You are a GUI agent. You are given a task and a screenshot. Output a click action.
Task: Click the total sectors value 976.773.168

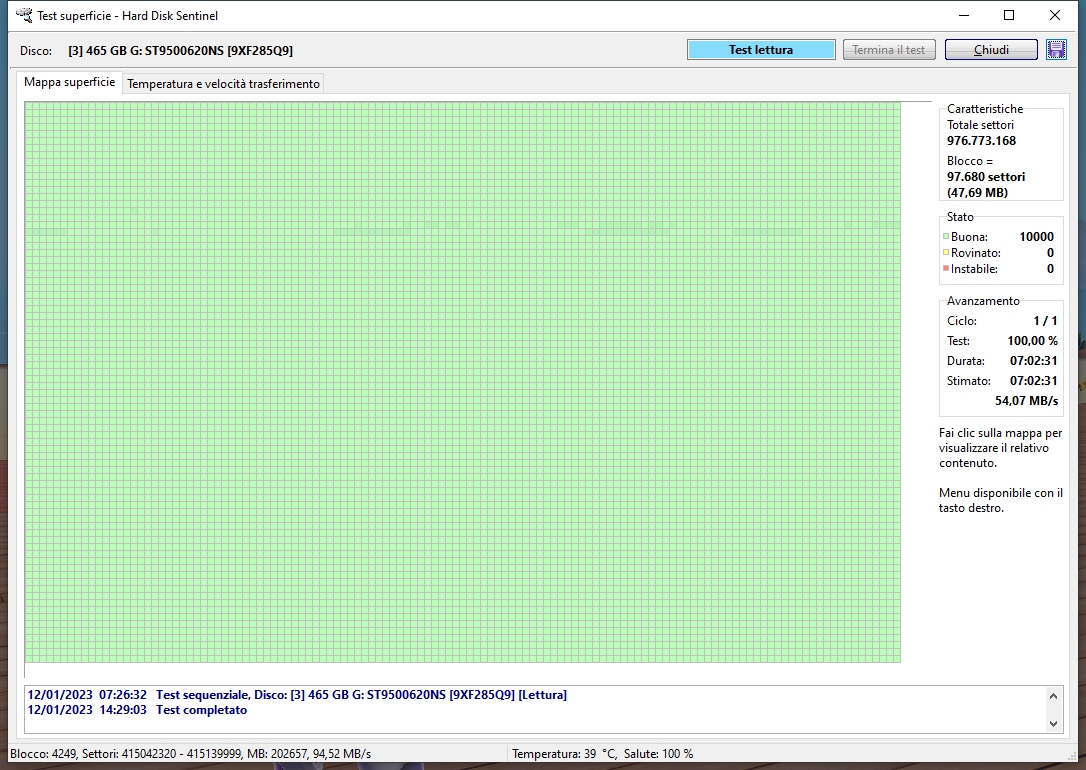[x=981, y=141]
